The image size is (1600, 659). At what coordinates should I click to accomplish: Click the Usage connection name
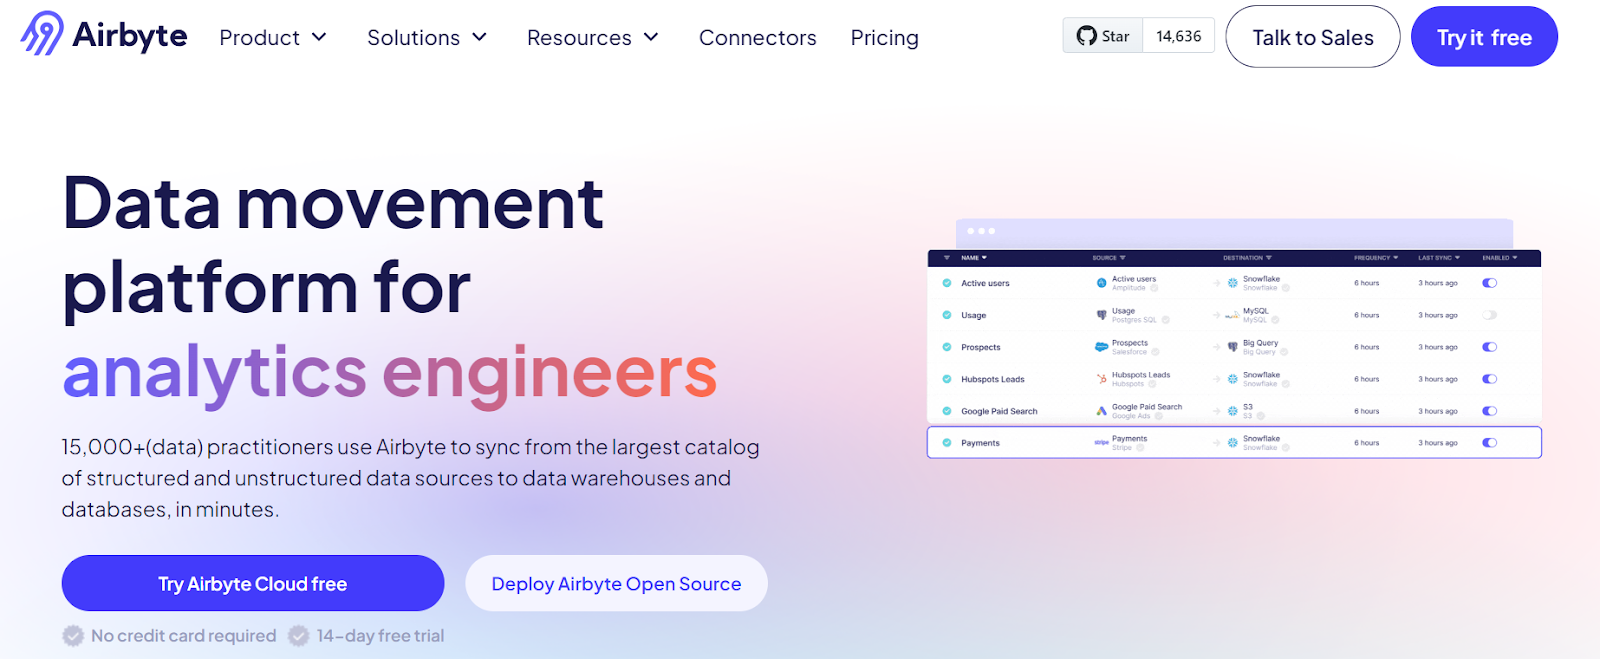[x=974, y=315]
